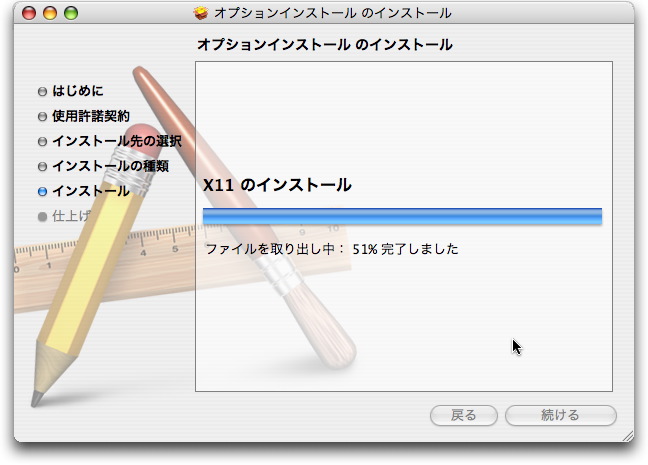Viewport: 648px width, 465px height.
Task: Click the blue installation progress bar
Action: click(x=402, y=216)
